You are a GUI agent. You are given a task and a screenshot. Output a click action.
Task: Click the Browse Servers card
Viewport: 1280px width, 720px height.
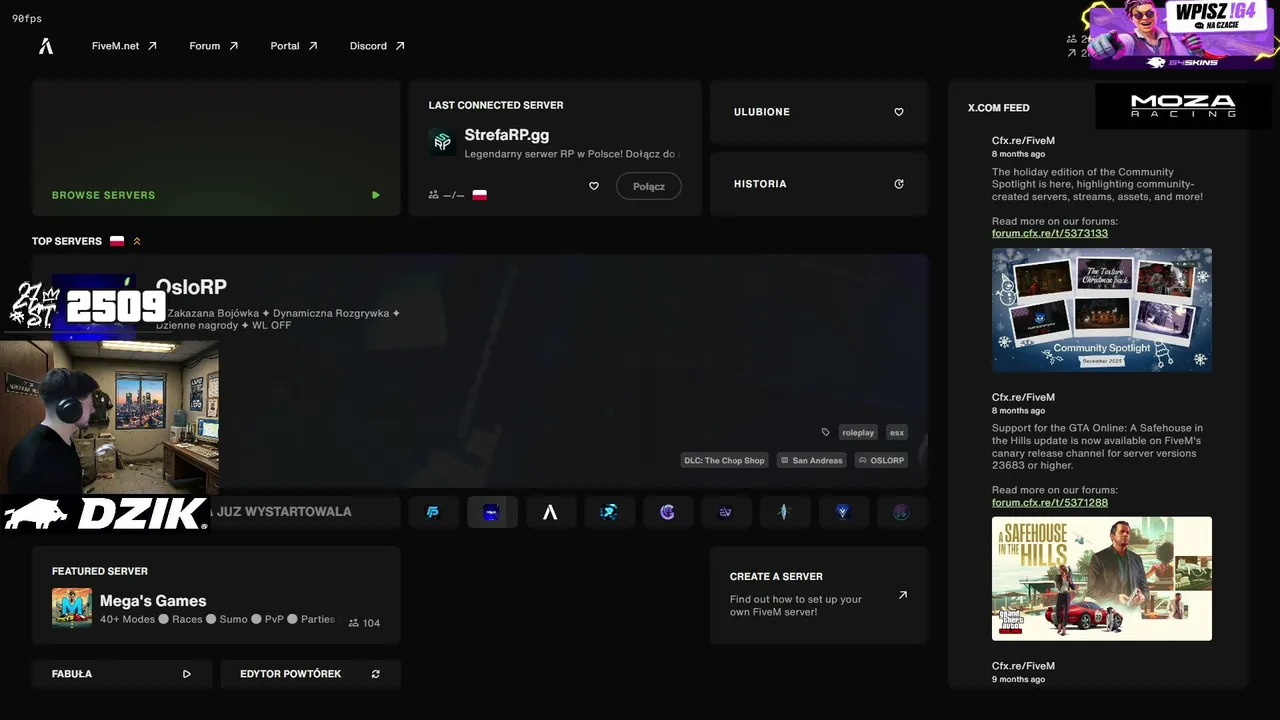216,148
